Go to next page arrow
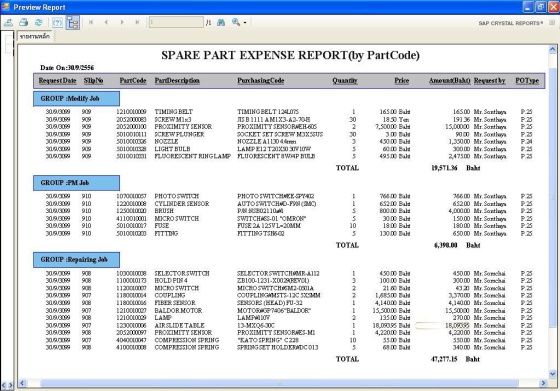 (x=122, y=22)
